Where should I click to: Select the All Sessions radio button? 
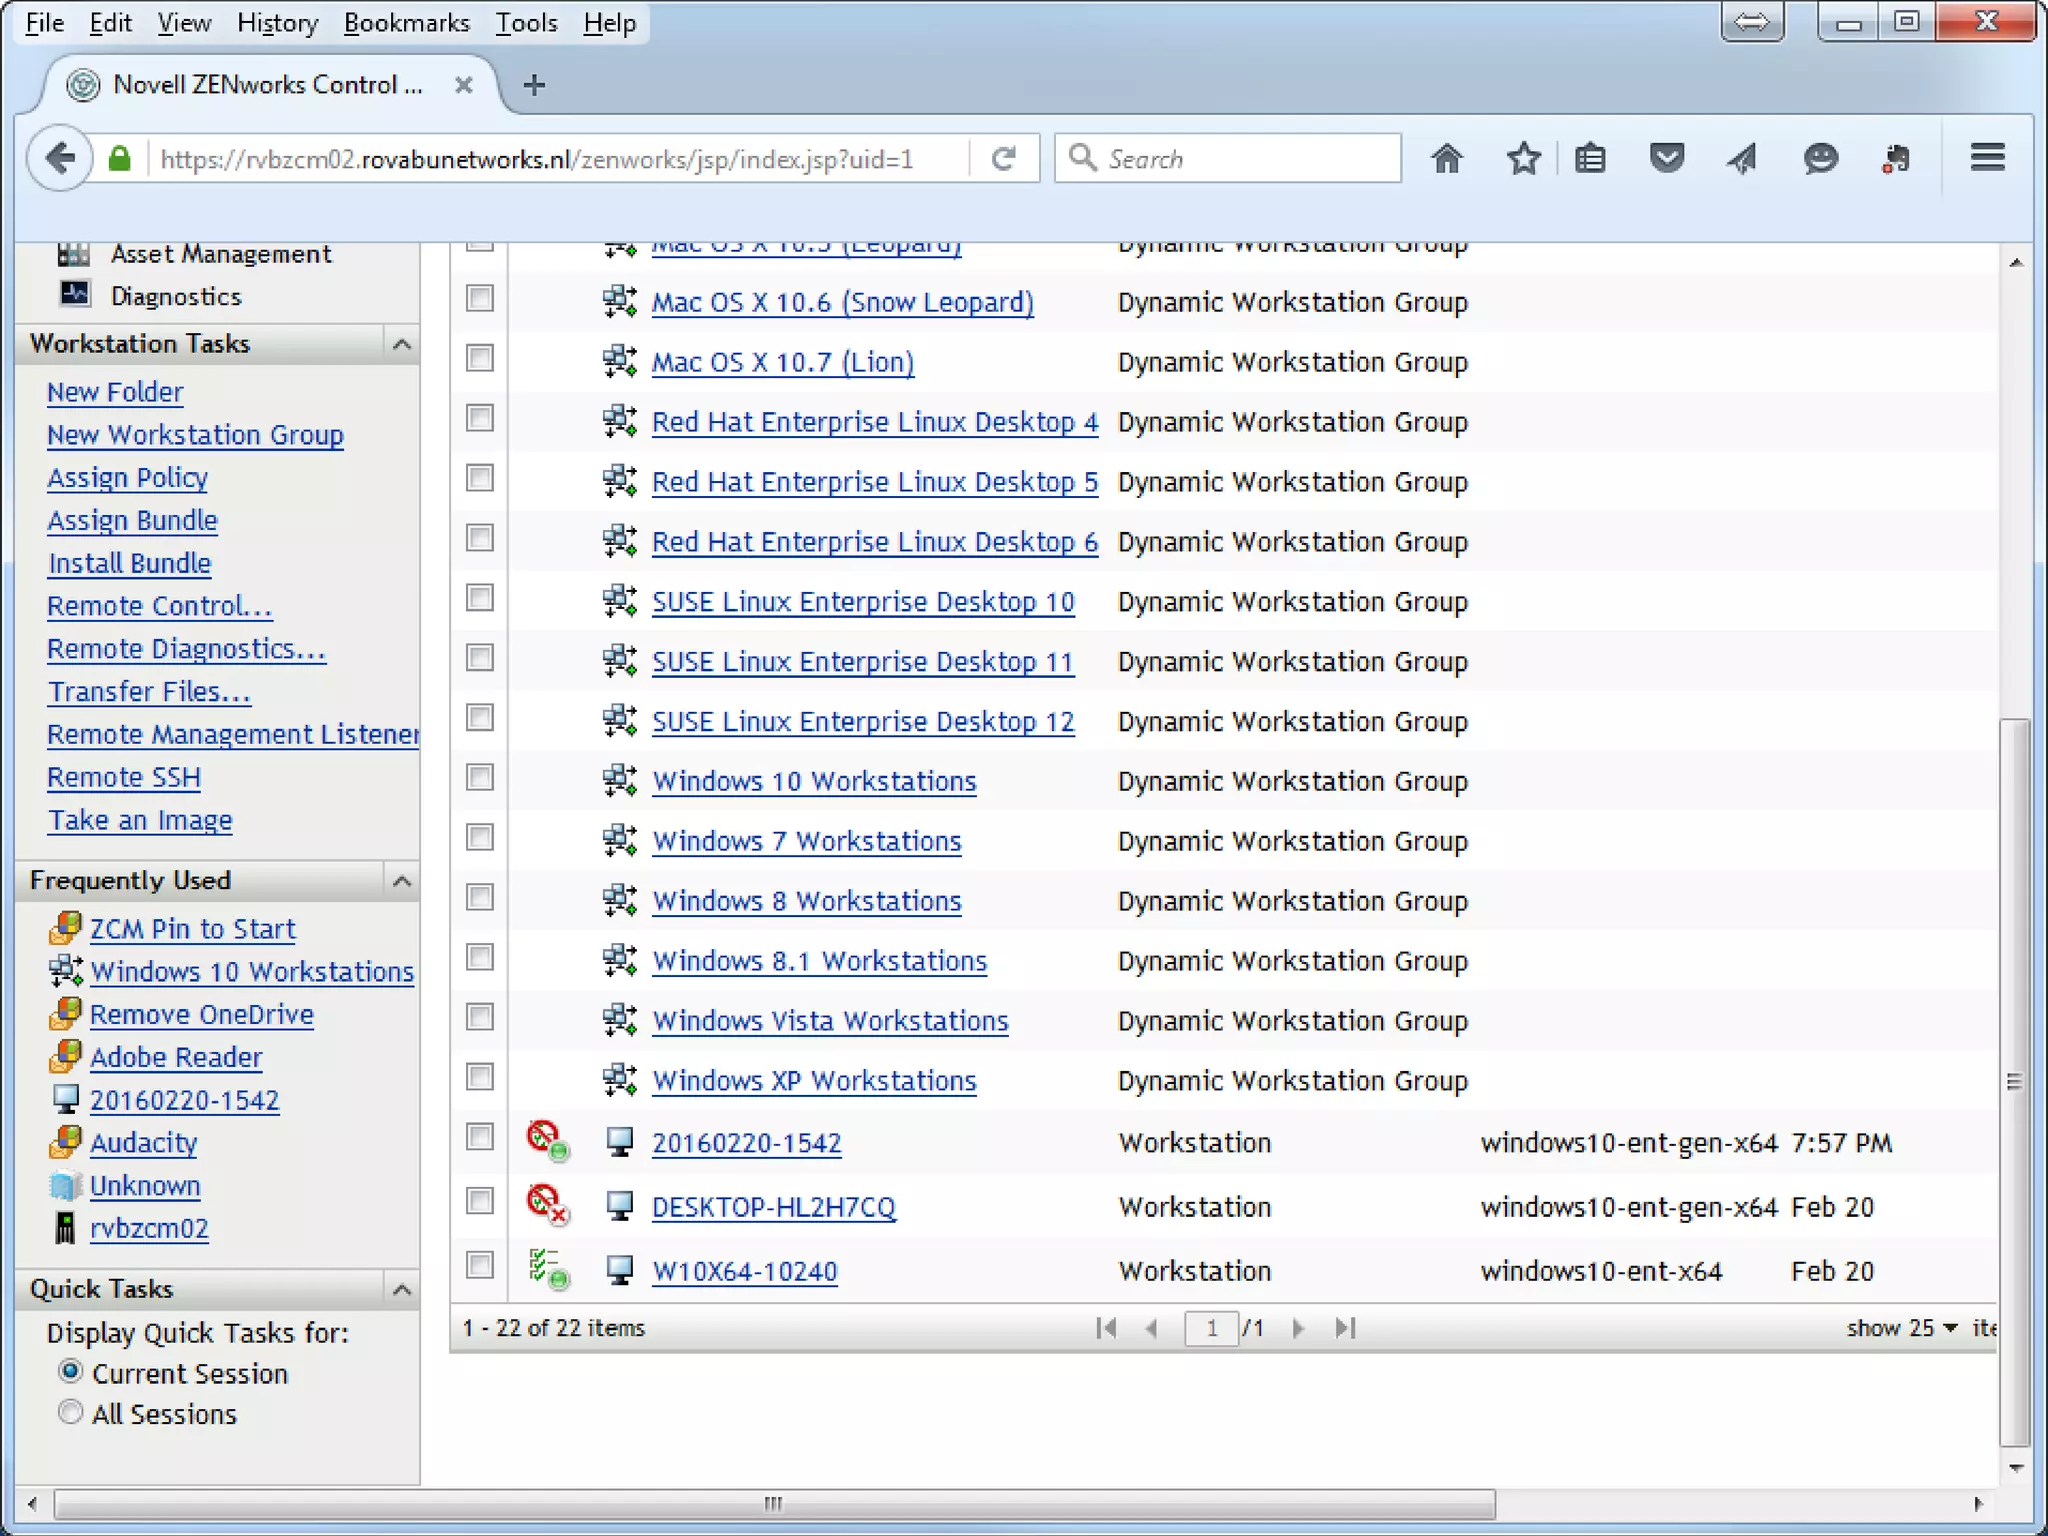(x=70, y=1412)
